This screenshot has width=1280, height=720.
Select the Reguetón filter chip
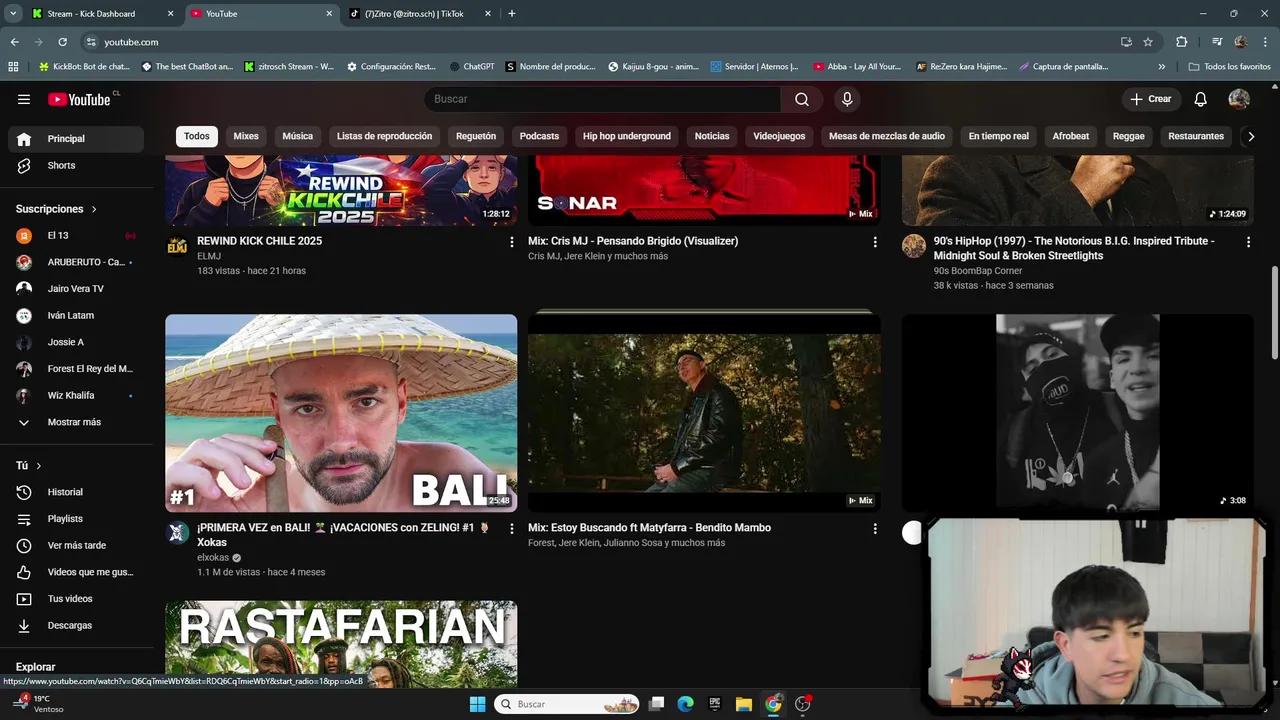[476, 136]
